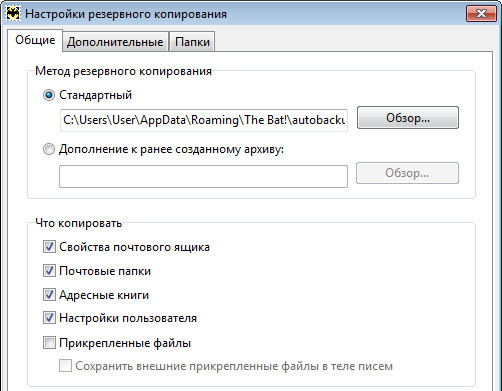
Task: Enable Прикрепленные файлы checkbox
Action: tap(49, 343)
